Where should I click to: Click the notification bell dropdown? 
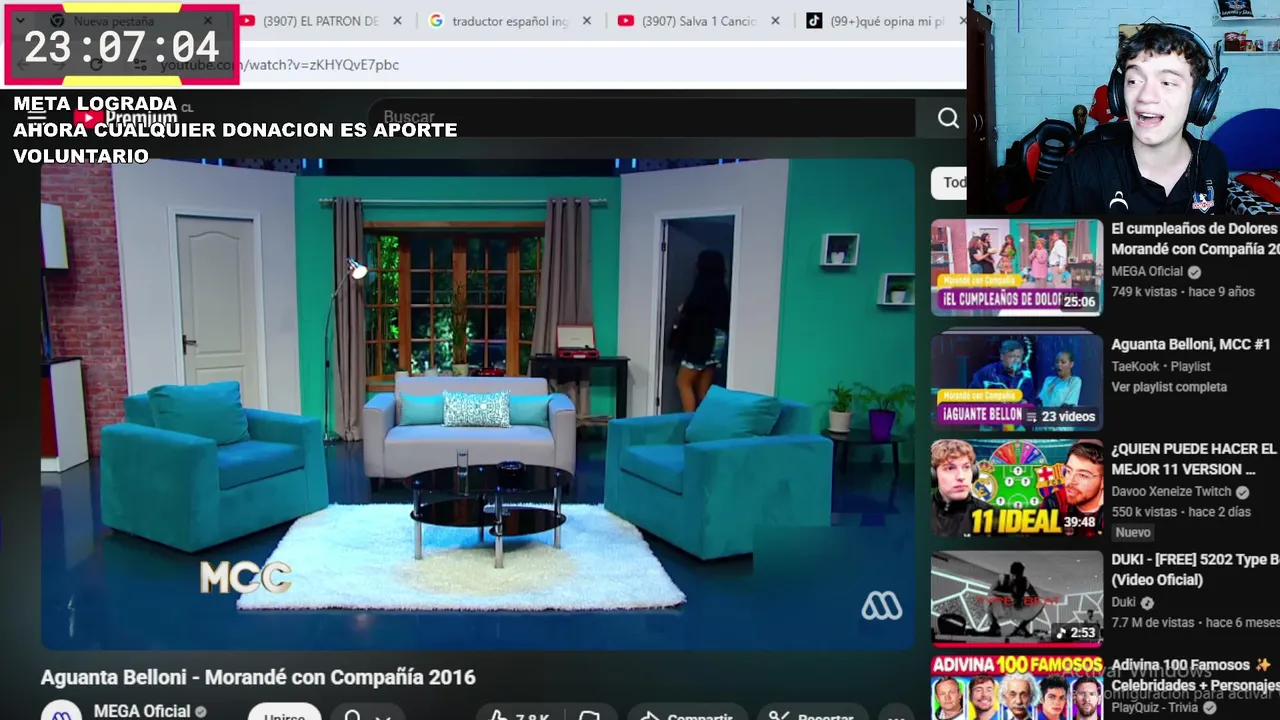[x=366, y=715]
